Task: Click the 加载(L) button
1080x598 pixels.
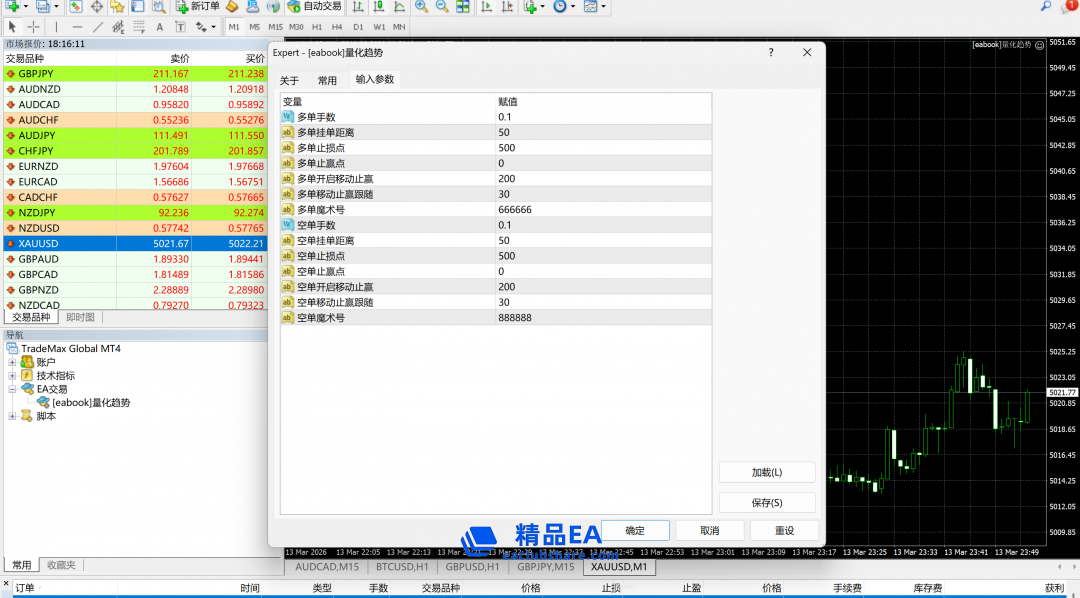Action: click(766, 473)
